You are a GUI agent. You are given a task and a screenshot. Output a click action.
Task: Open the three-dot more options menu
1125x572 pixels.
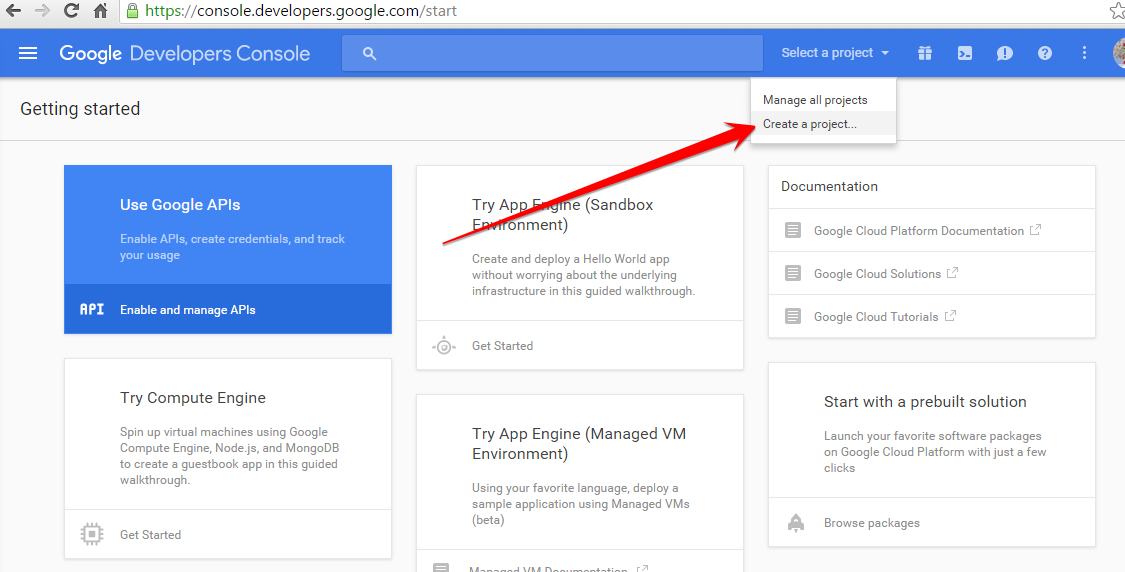[1084, 53]
